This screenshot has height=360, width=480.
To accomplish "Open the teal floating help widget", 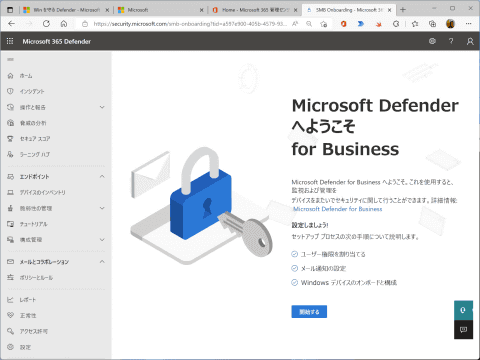I will coord(463,310).
